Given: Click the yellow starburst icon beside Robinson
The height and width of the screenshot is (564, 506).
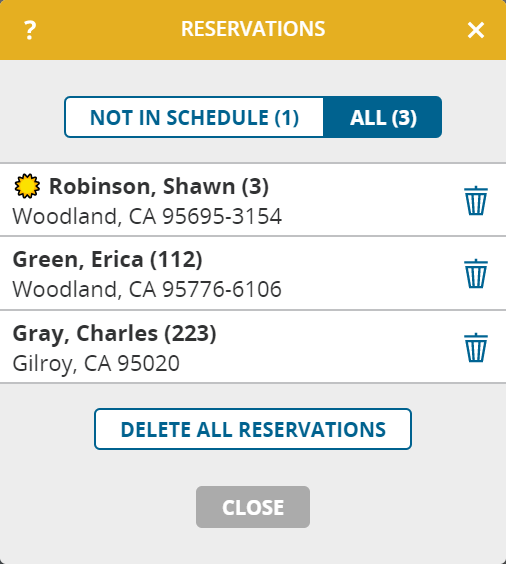Looking at the screenshot, I should (27, 186).
